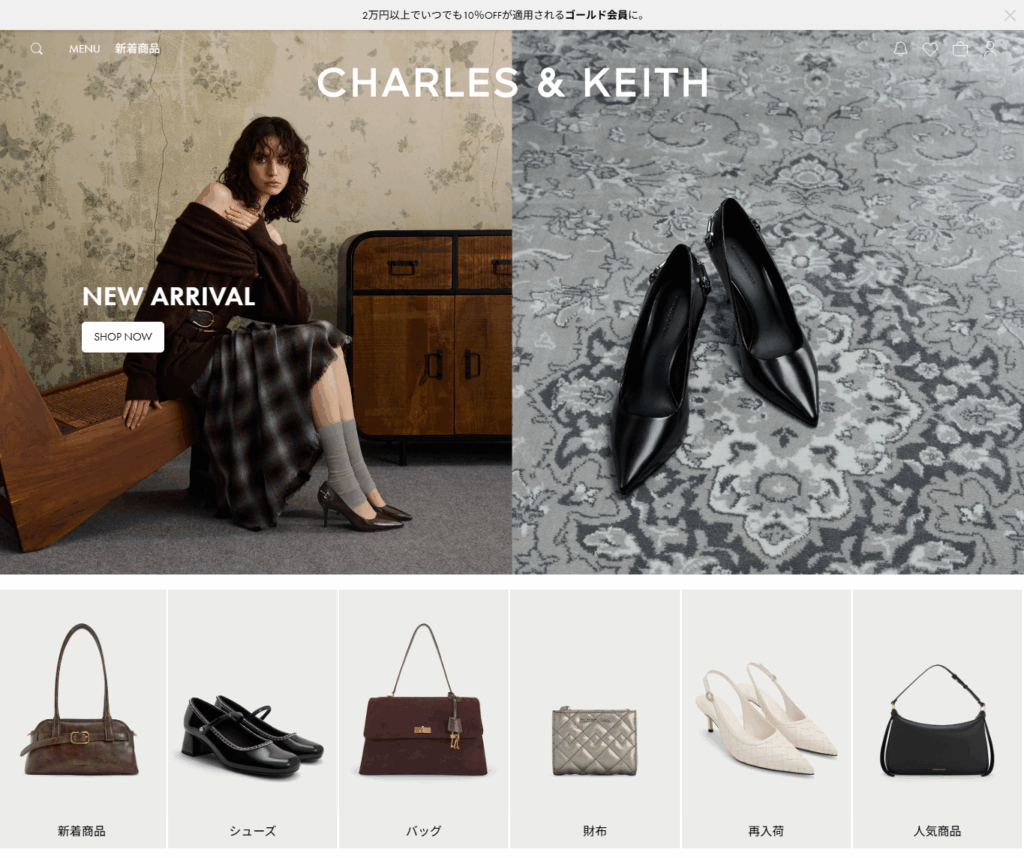The width and height of the screenshot is (1024, 858).
Task: Open the 人気商品 category tile
Action: 938,719
